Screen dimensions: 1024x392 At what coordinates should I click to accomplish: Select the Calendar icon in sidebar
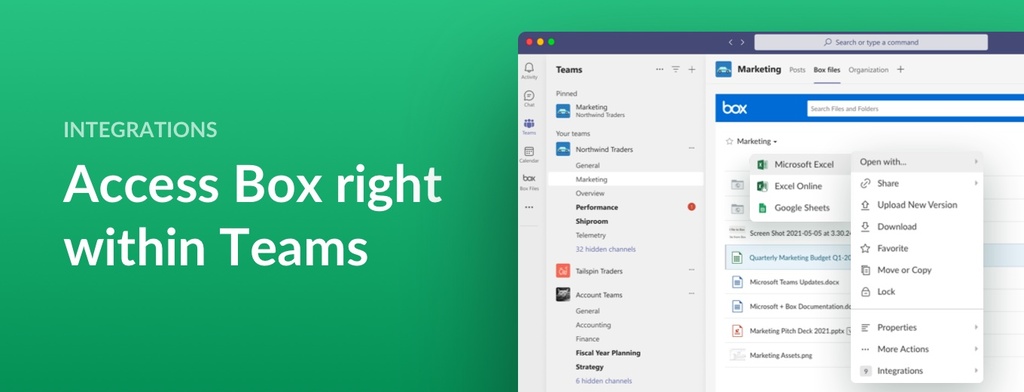click(529, 152)
